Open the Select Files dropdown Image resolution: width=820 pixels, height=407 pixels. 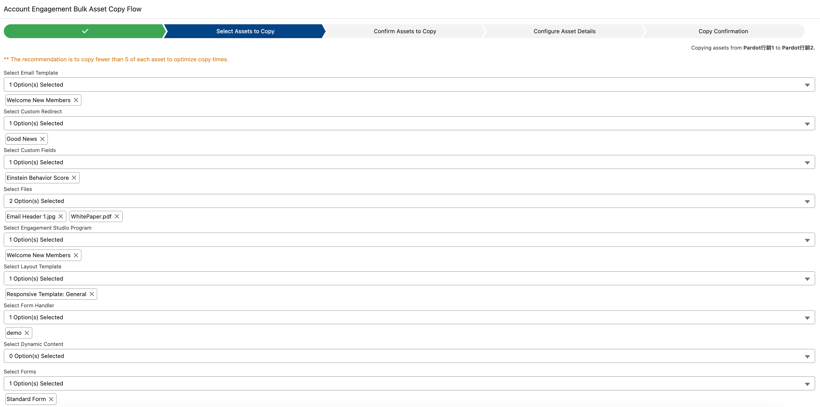pos(408,201)
